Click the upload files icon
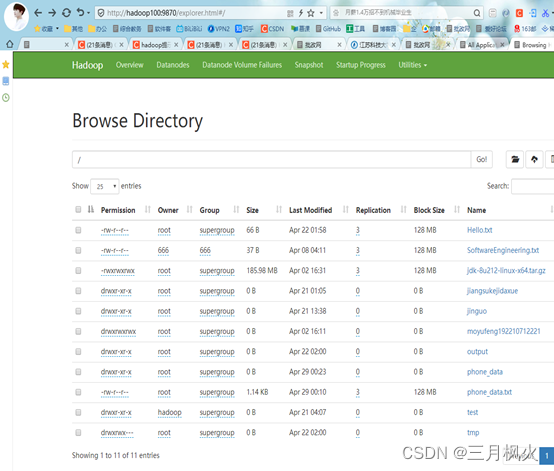Screen dimensions: 554x471 tap(534, 159)
